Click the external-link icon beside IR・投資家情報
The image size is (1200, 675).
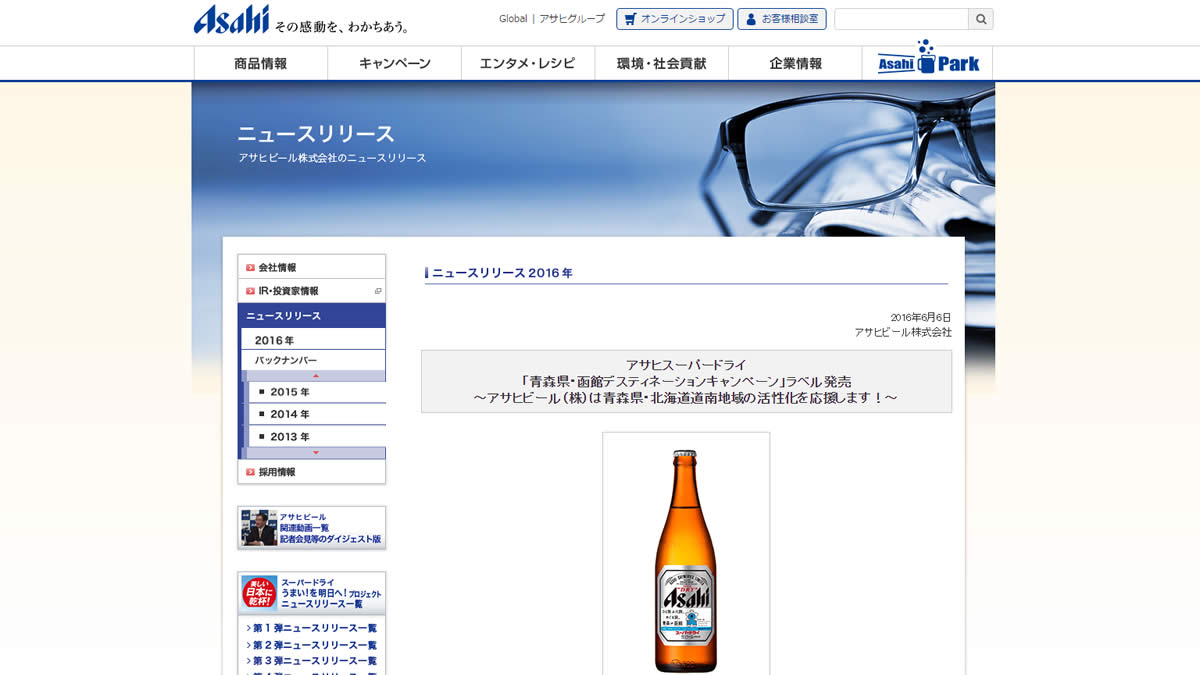click(x=378, y=291)
